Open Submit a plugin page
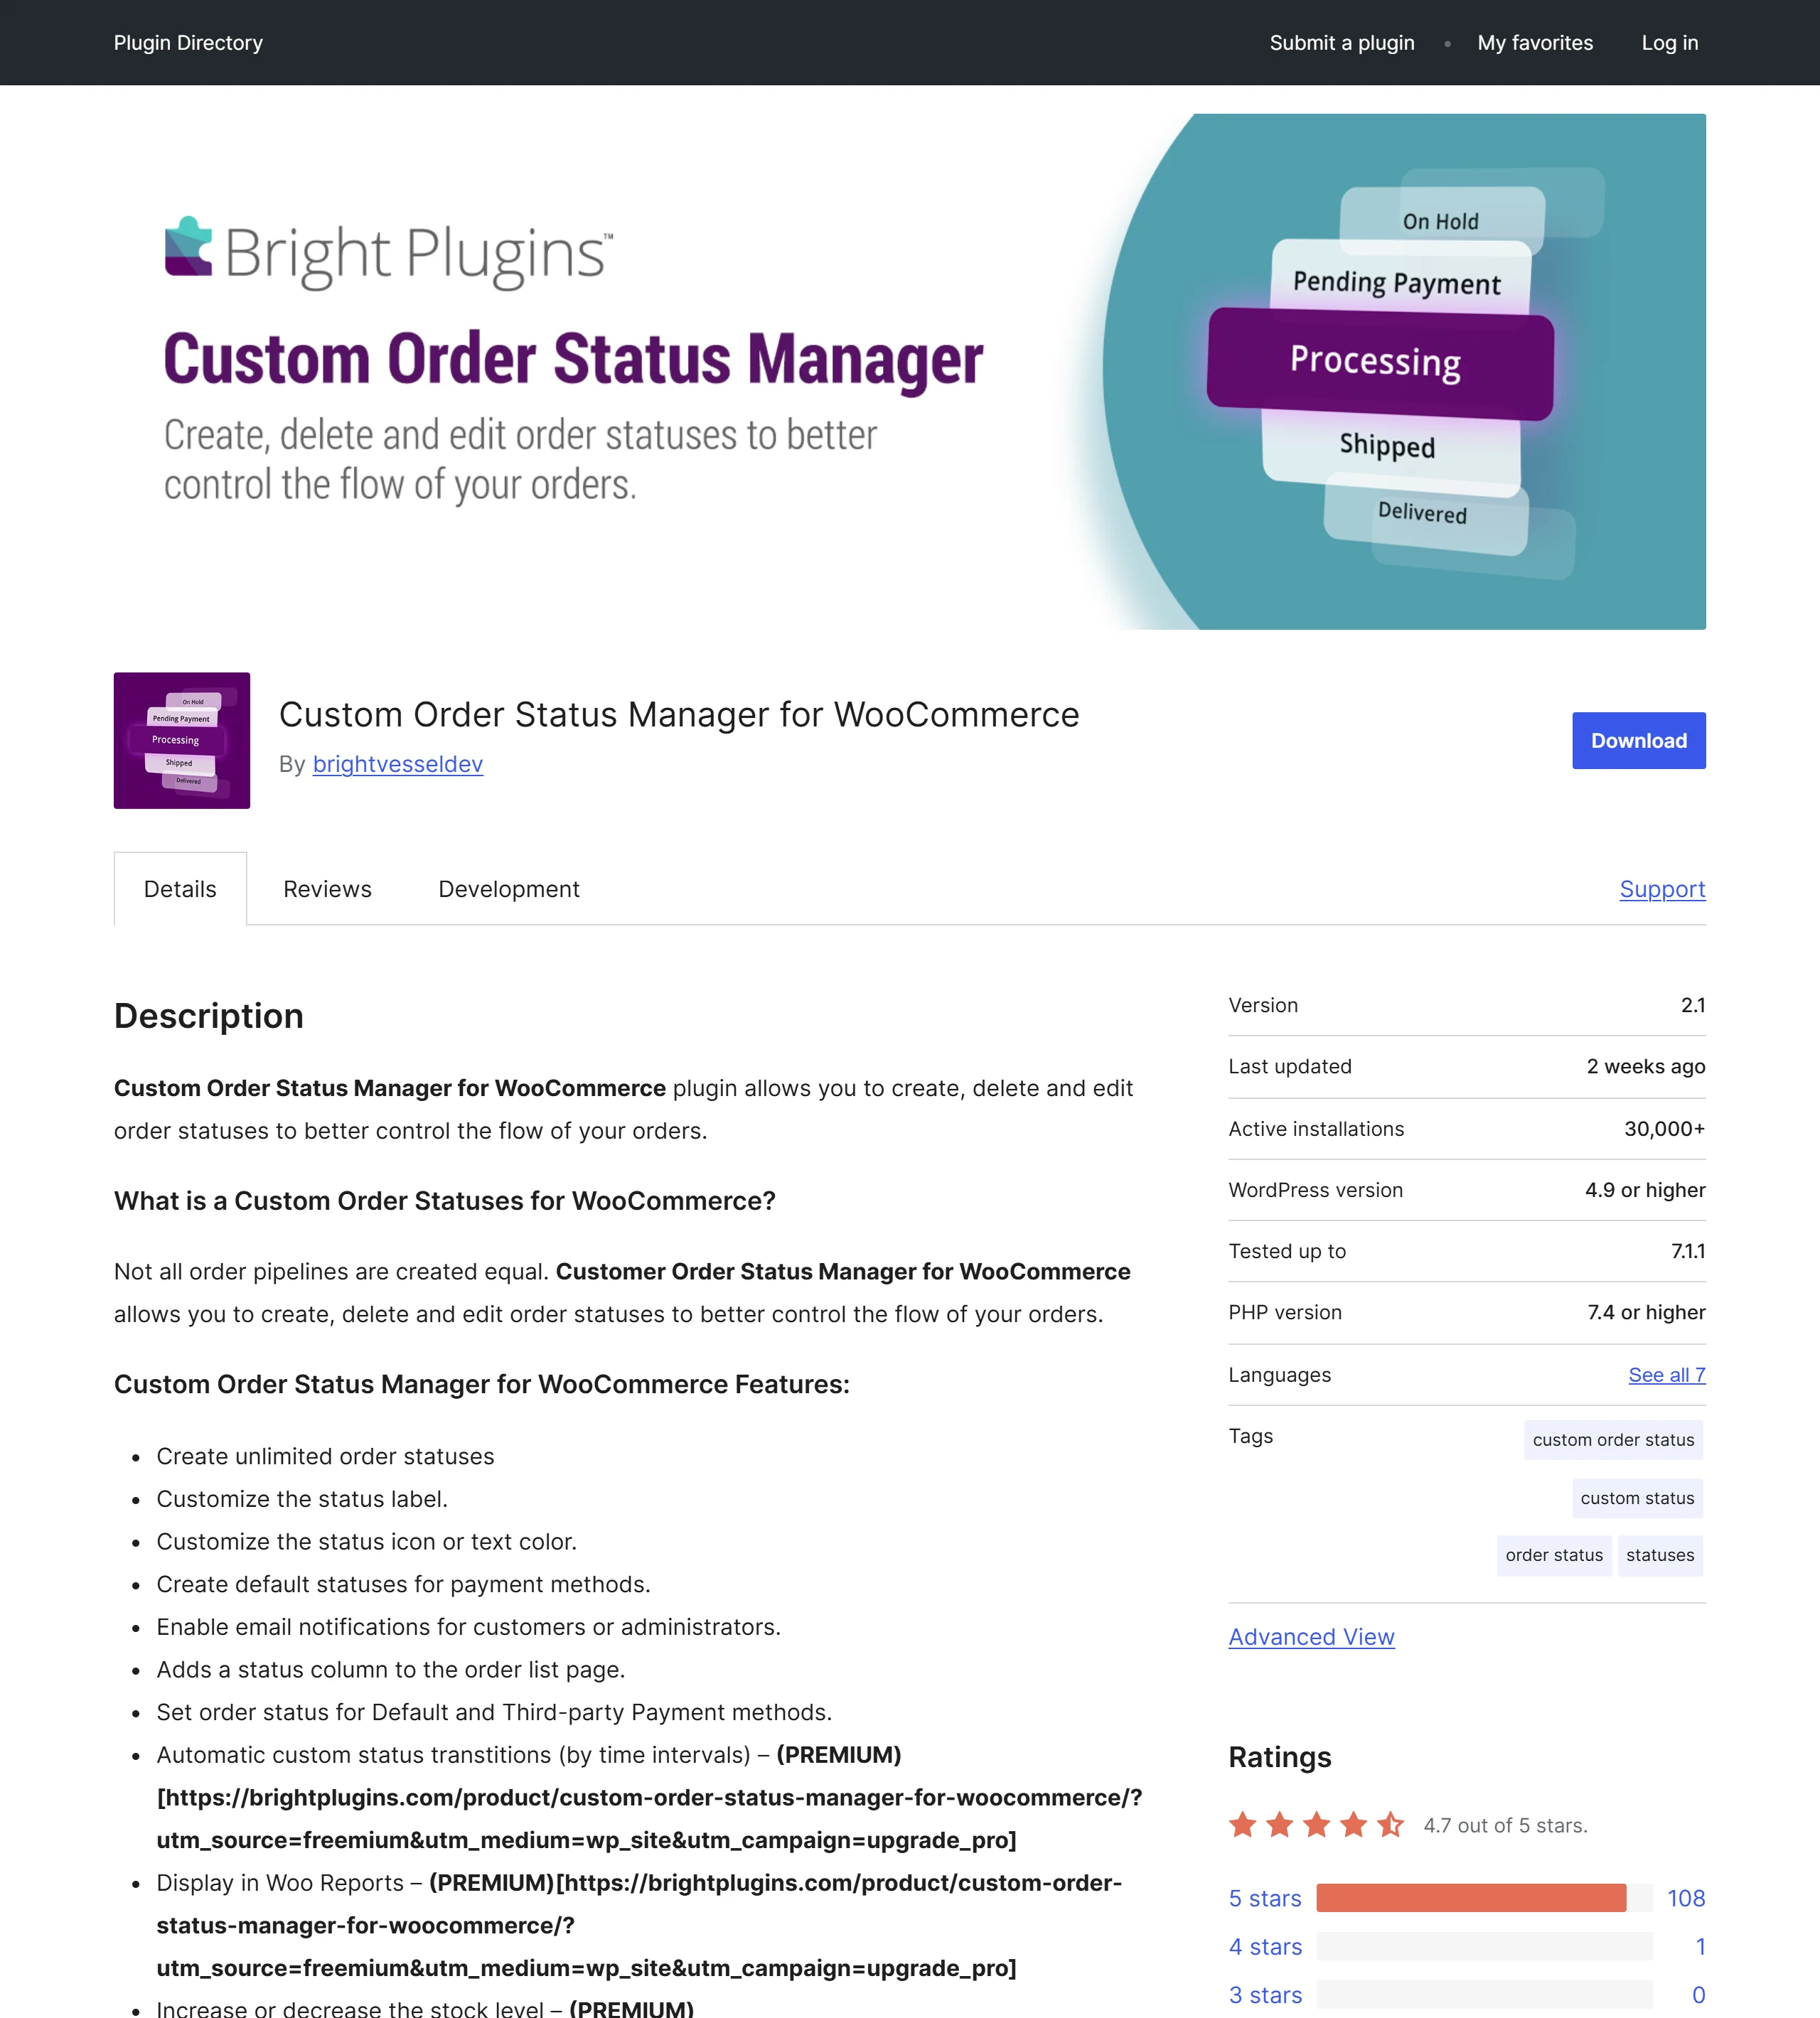Screen dimensions: 1820x2018 point(1342,42)
